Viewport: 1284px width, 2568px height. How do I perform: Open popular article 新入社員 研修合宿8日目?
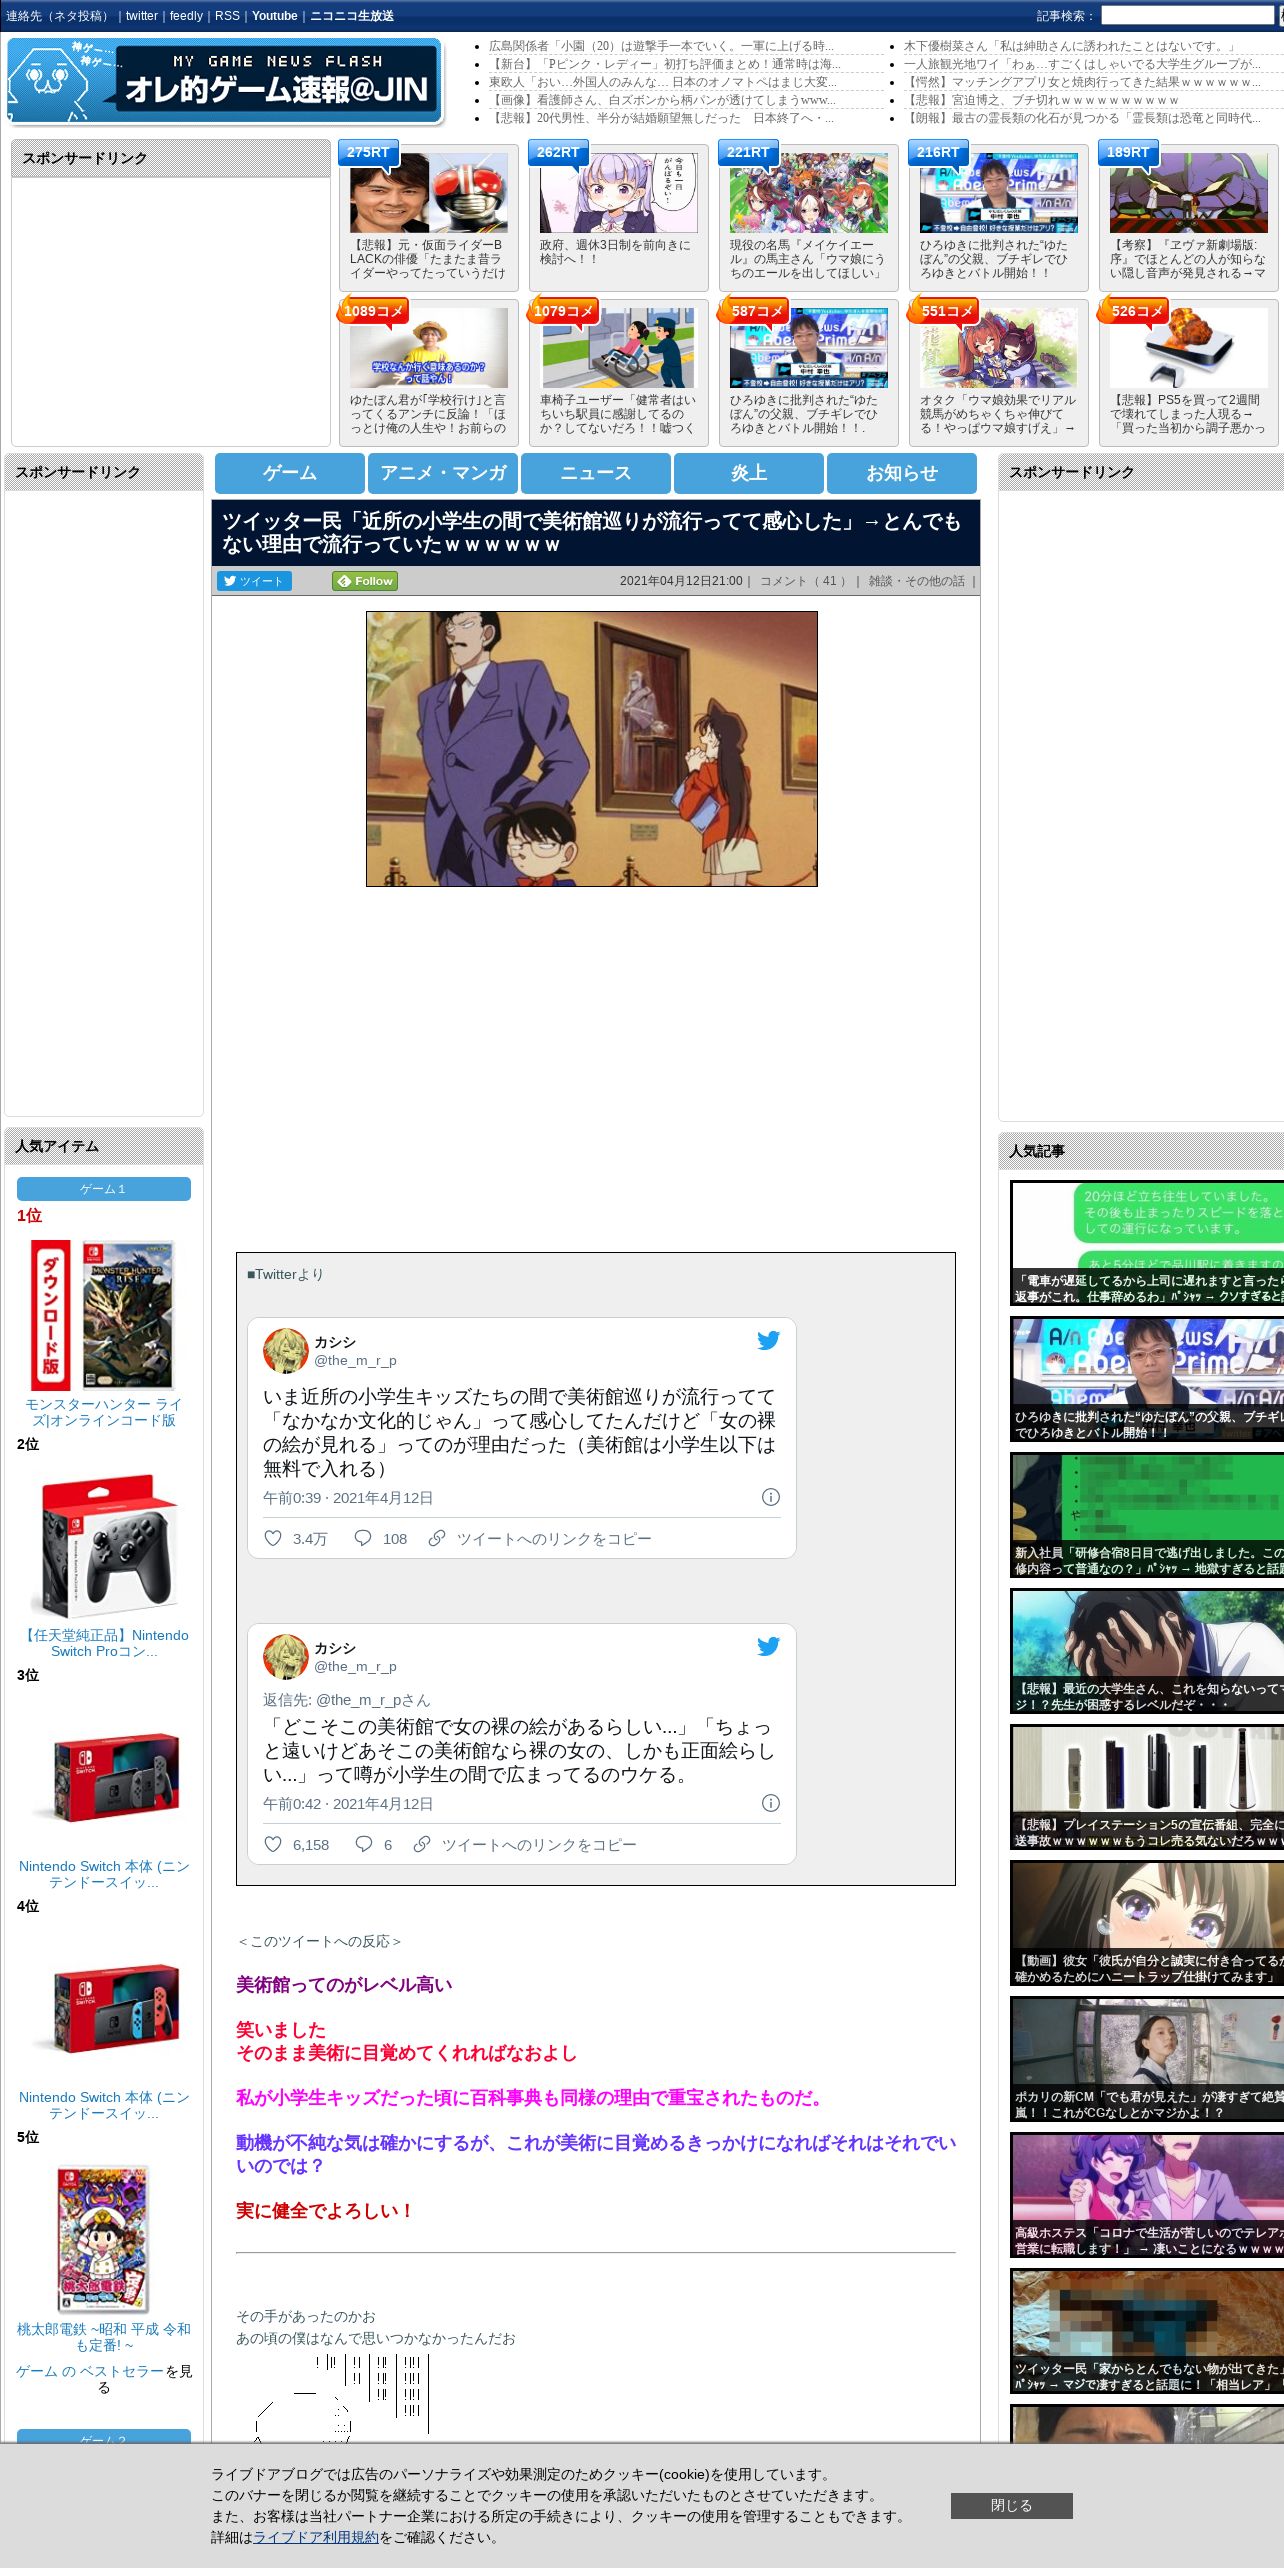(1147, 1515)
